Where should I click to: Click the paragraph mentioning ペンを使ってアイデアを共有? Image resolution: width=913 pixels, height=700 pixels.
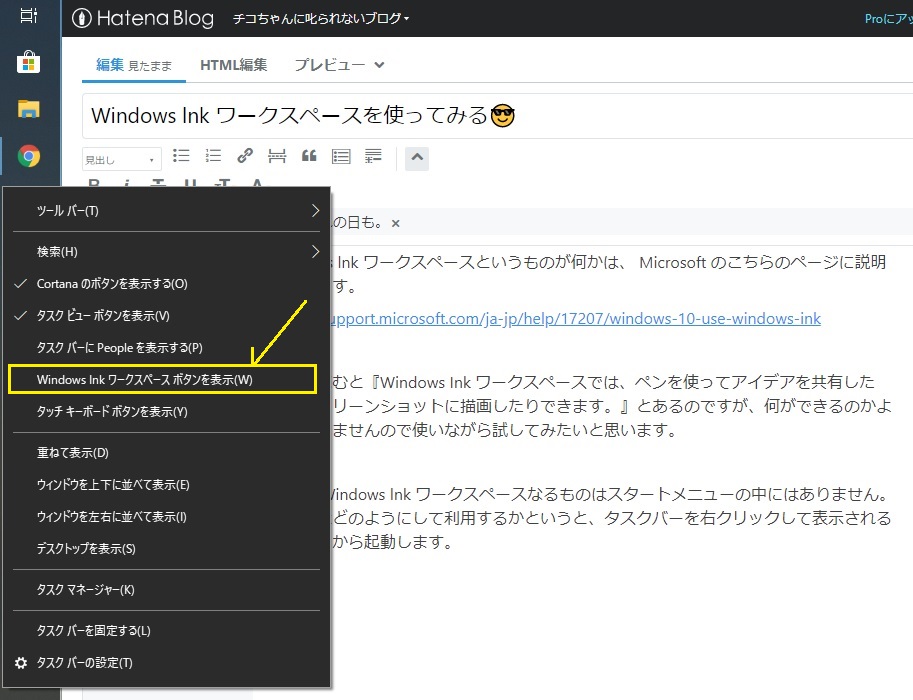611,406
